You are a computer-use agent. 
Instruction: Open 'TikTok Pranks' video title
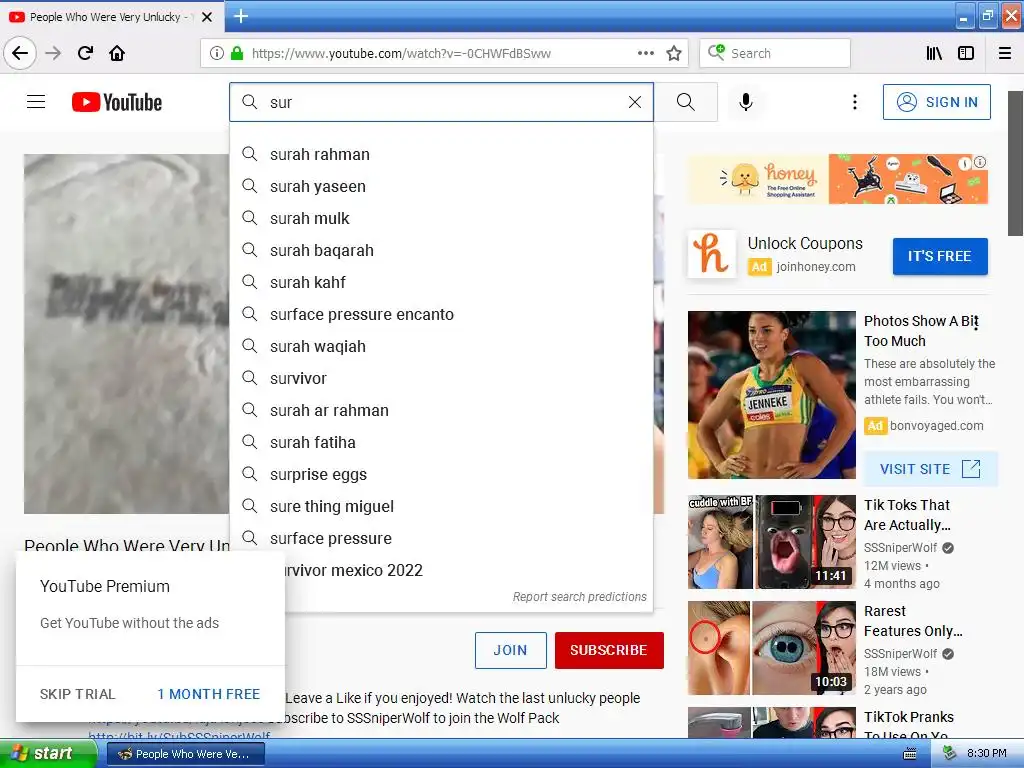(x=908, y=725)
